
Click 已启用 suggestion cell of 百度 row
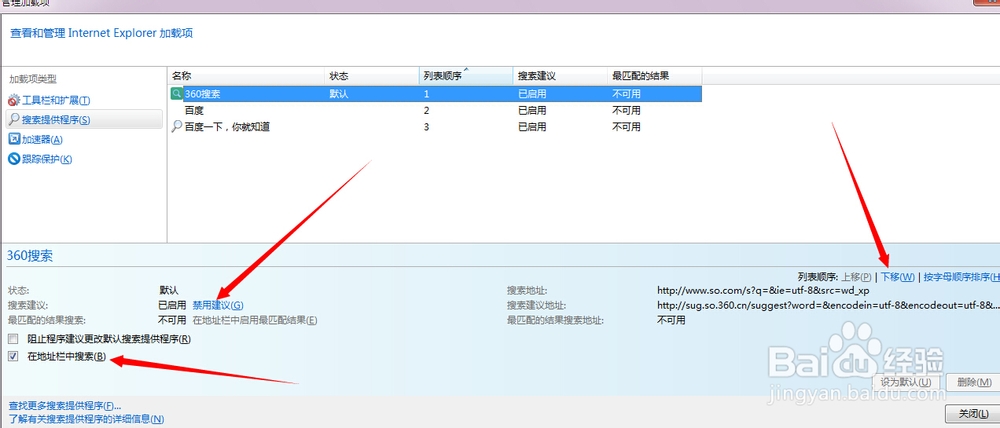pyautogui.click(x=532, y=110)
